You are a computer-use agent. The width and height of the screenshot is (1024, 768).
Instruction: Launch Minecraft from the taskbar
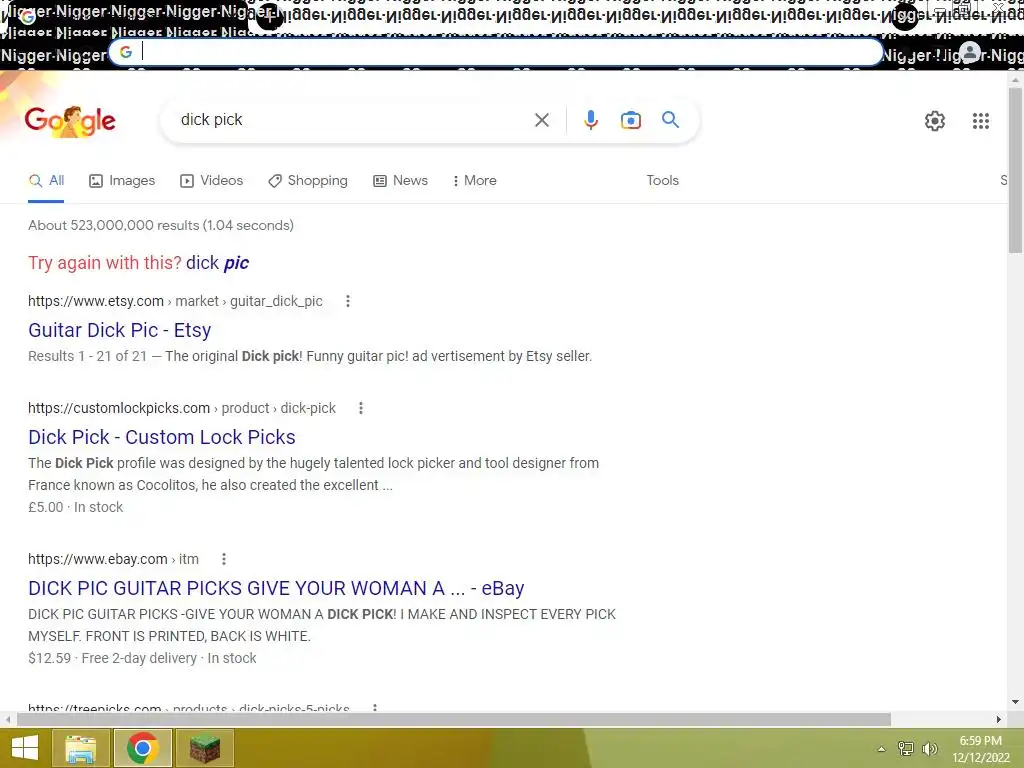(205, 748)
